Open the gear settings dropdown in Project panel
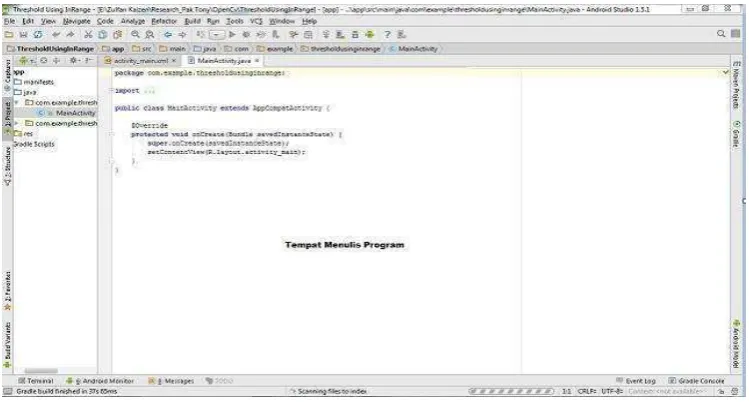Screen dimensions: 749x402 click(75, 61)
